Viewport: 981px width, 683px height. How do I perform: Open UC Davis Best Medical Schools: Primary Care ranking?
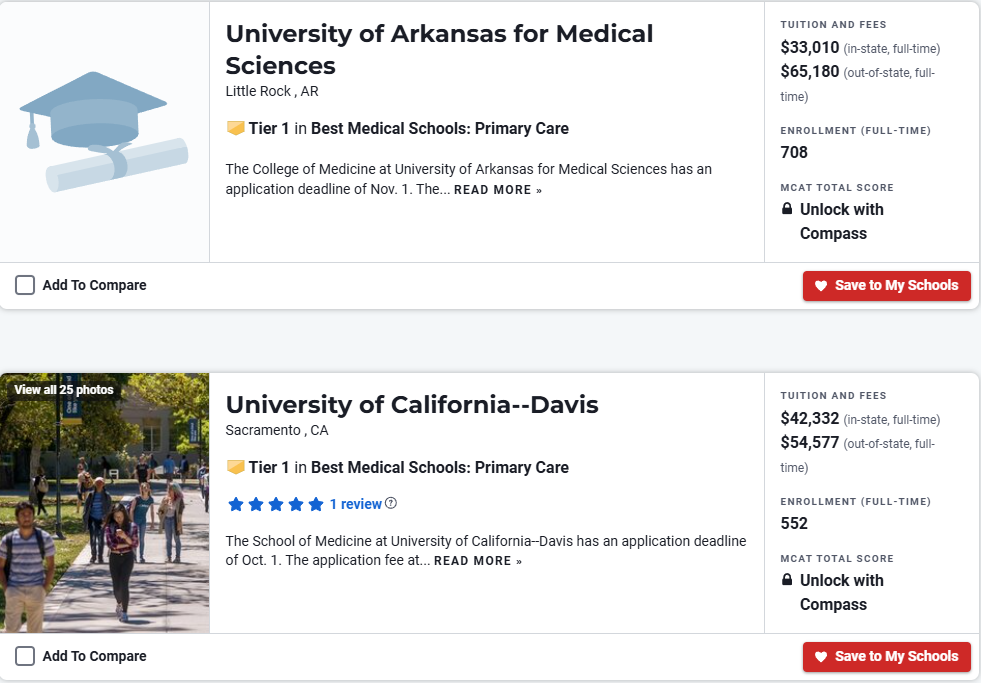(x=439, y=468)
